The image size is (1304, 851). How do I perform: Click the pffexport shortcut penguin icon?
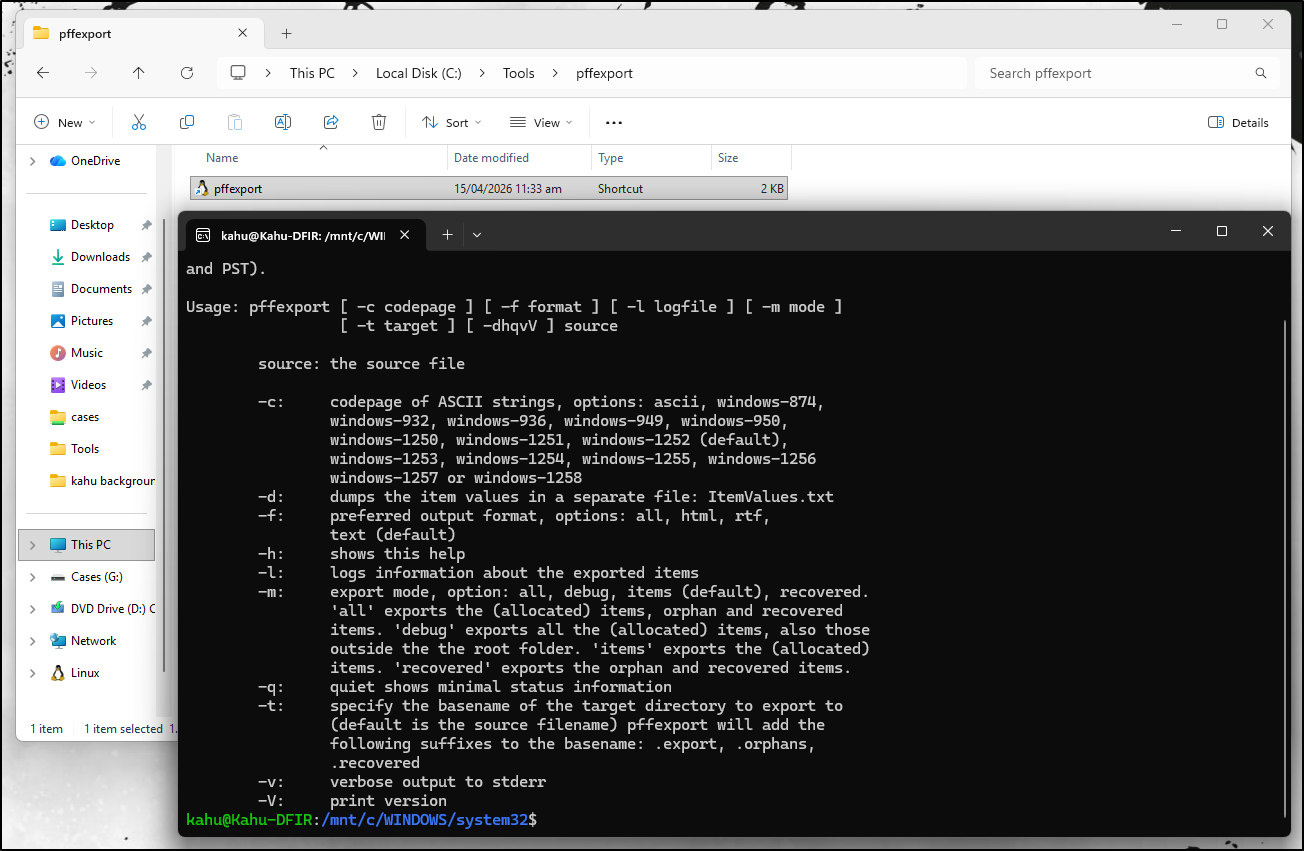point(202,188)
